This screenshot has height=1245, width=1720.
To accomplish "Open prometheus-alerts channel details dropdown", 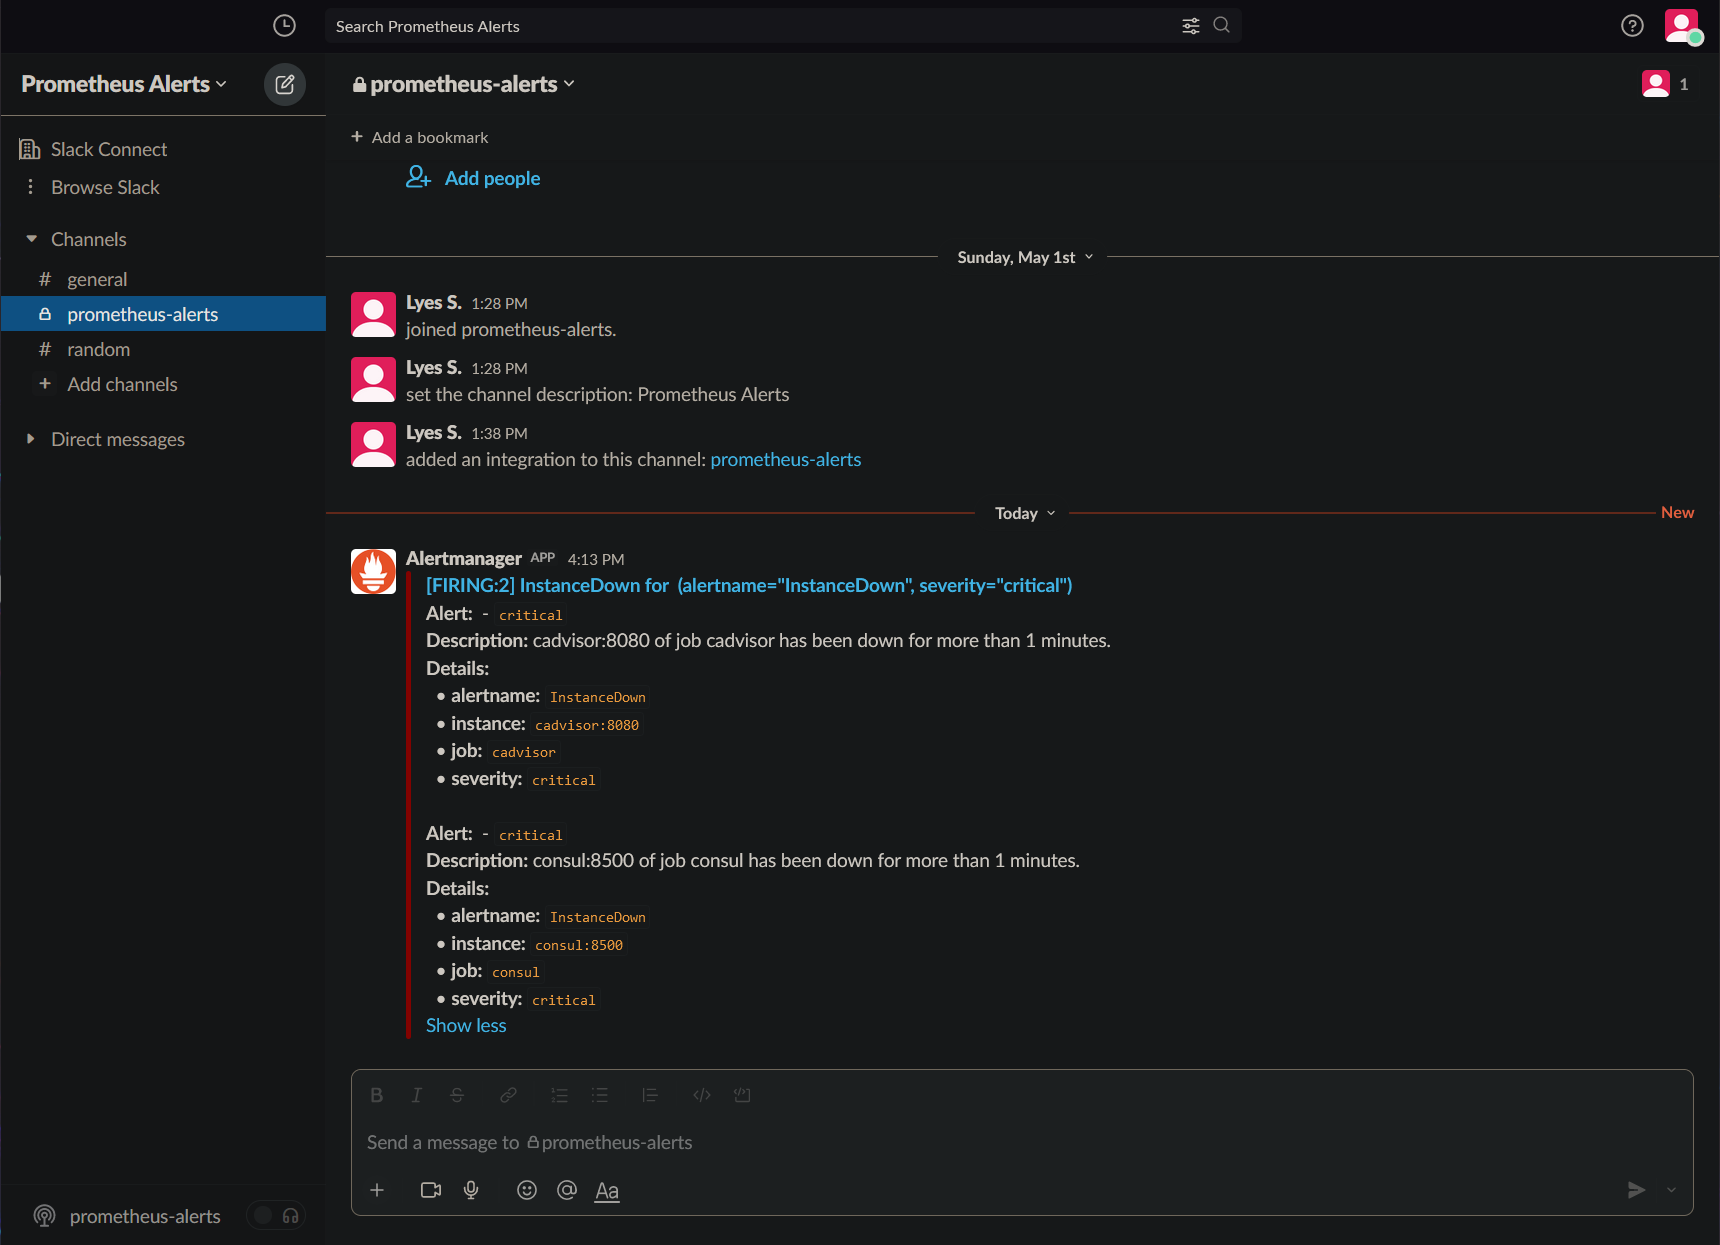I will 464,84.
